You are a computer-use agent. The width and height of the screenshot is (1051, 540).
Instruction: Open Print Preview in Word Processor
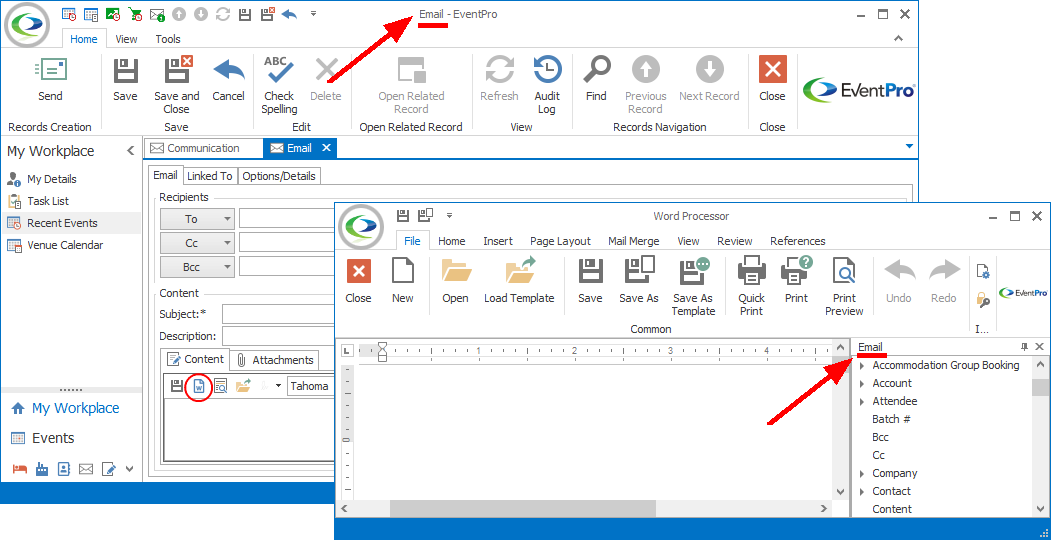[x=844, y=287]
